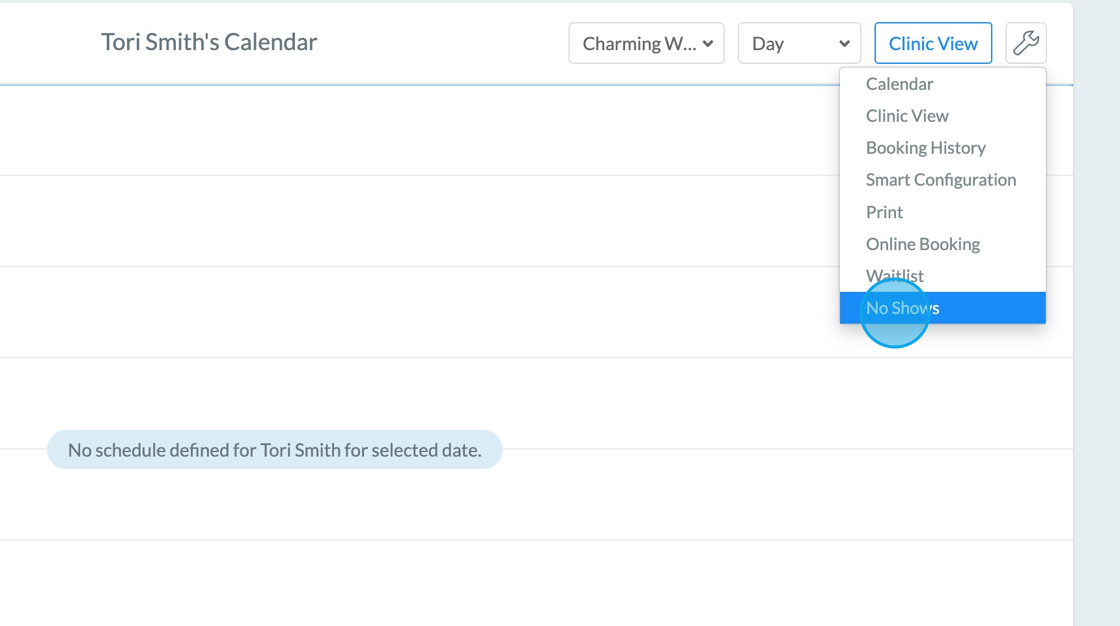
Task: Click the gray margin right of the calendar
Action: [1096, 400]
